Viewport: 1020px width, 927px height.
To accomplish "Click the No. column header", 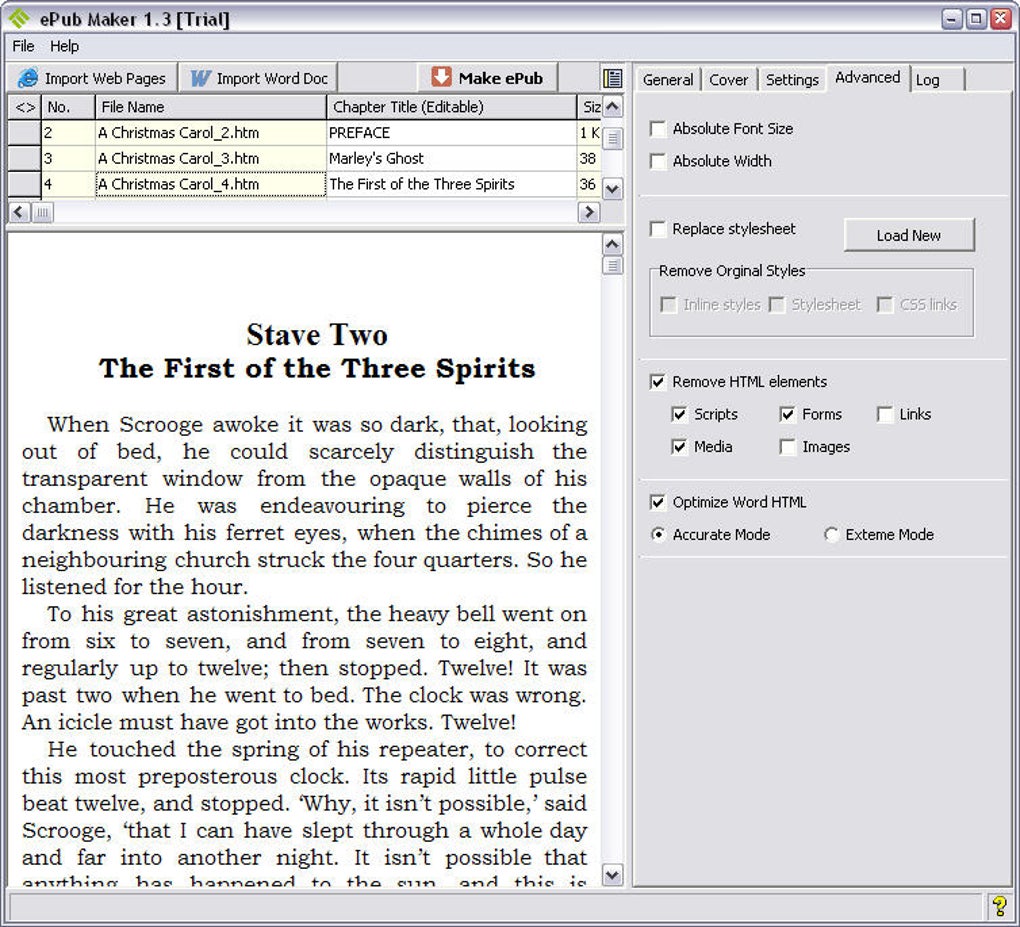I will click(68, 107).
